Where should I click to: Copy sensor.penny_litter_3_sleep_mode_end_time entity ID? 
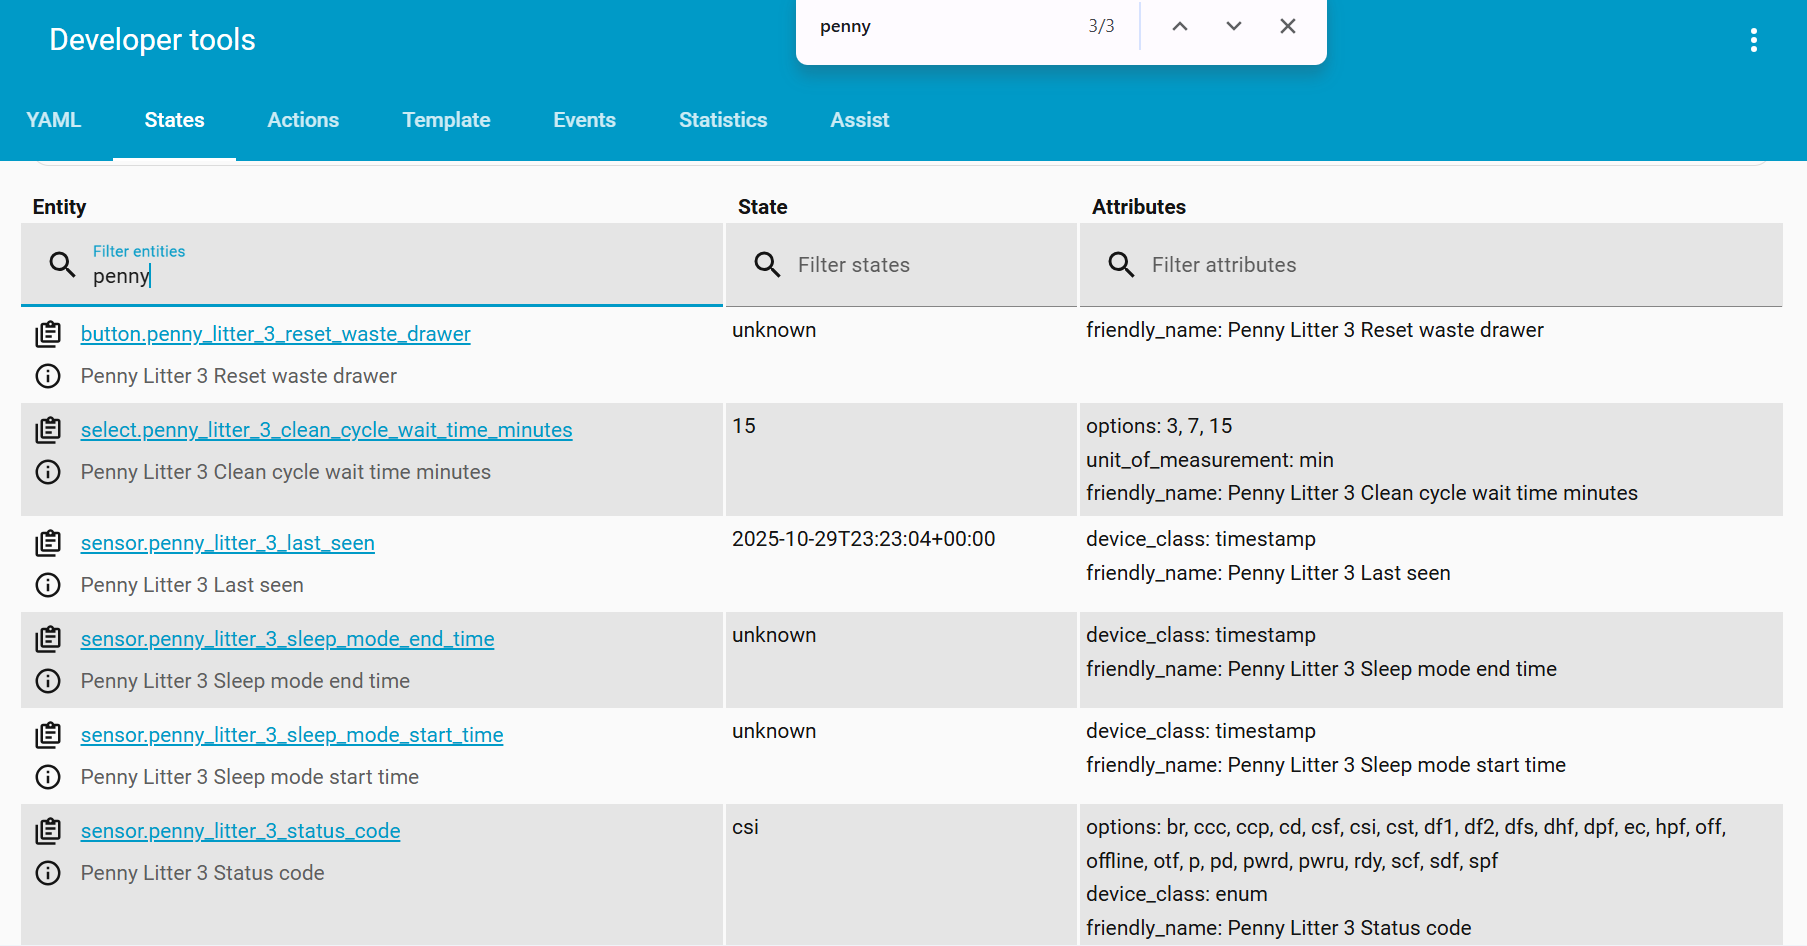click(48, 639)
